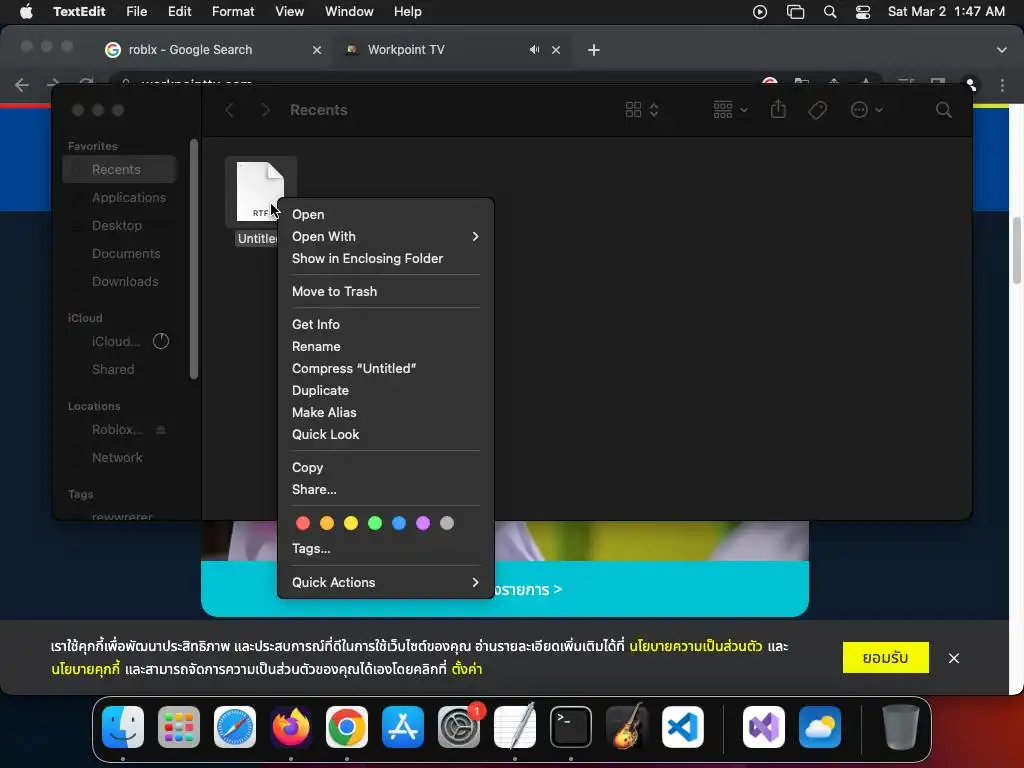Open the Format menu in menu bar

(x=233, y=12)
